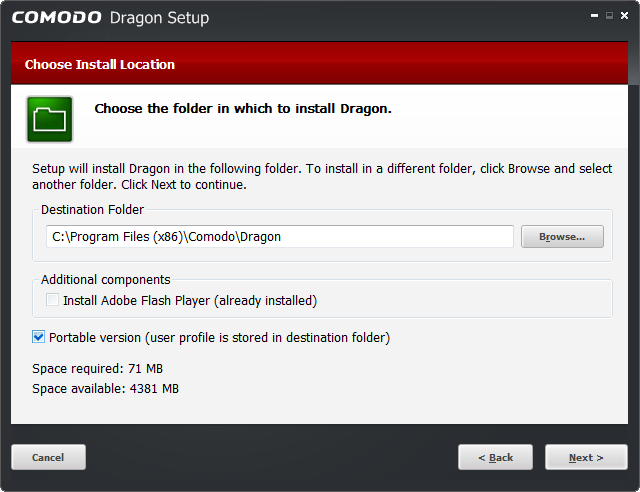Click the Space required text

98,368
